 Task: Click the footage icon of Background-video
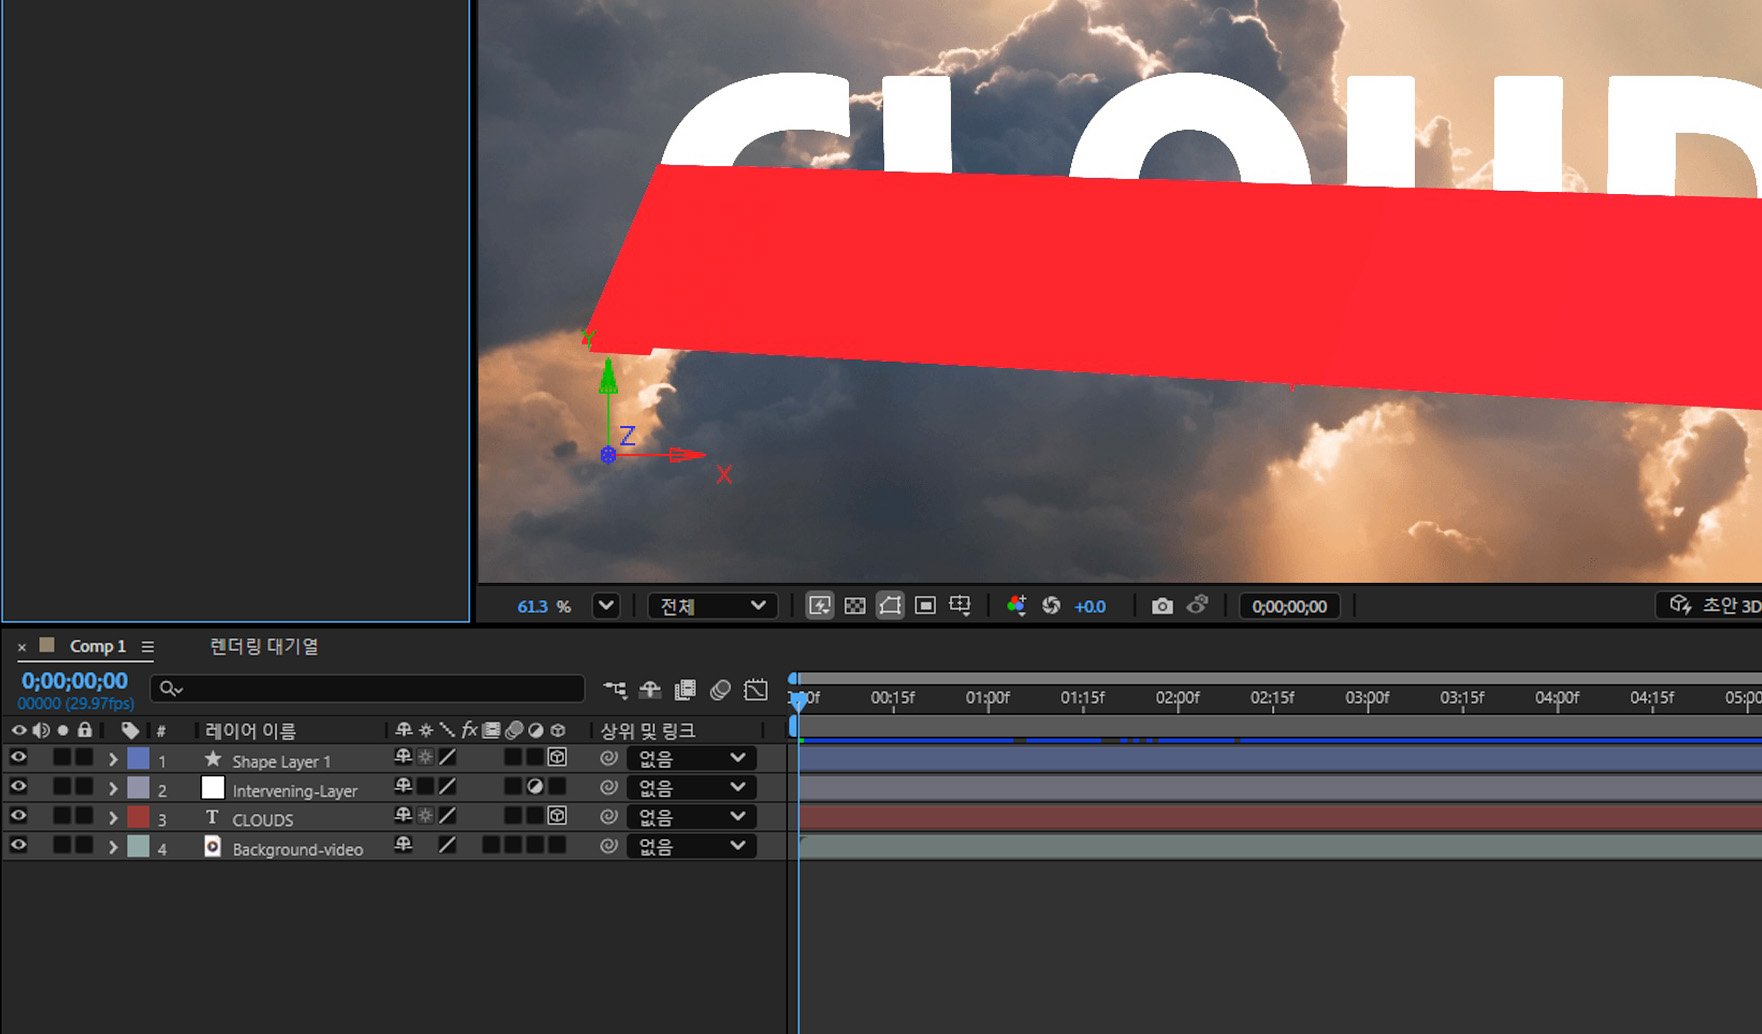(212, 846)
